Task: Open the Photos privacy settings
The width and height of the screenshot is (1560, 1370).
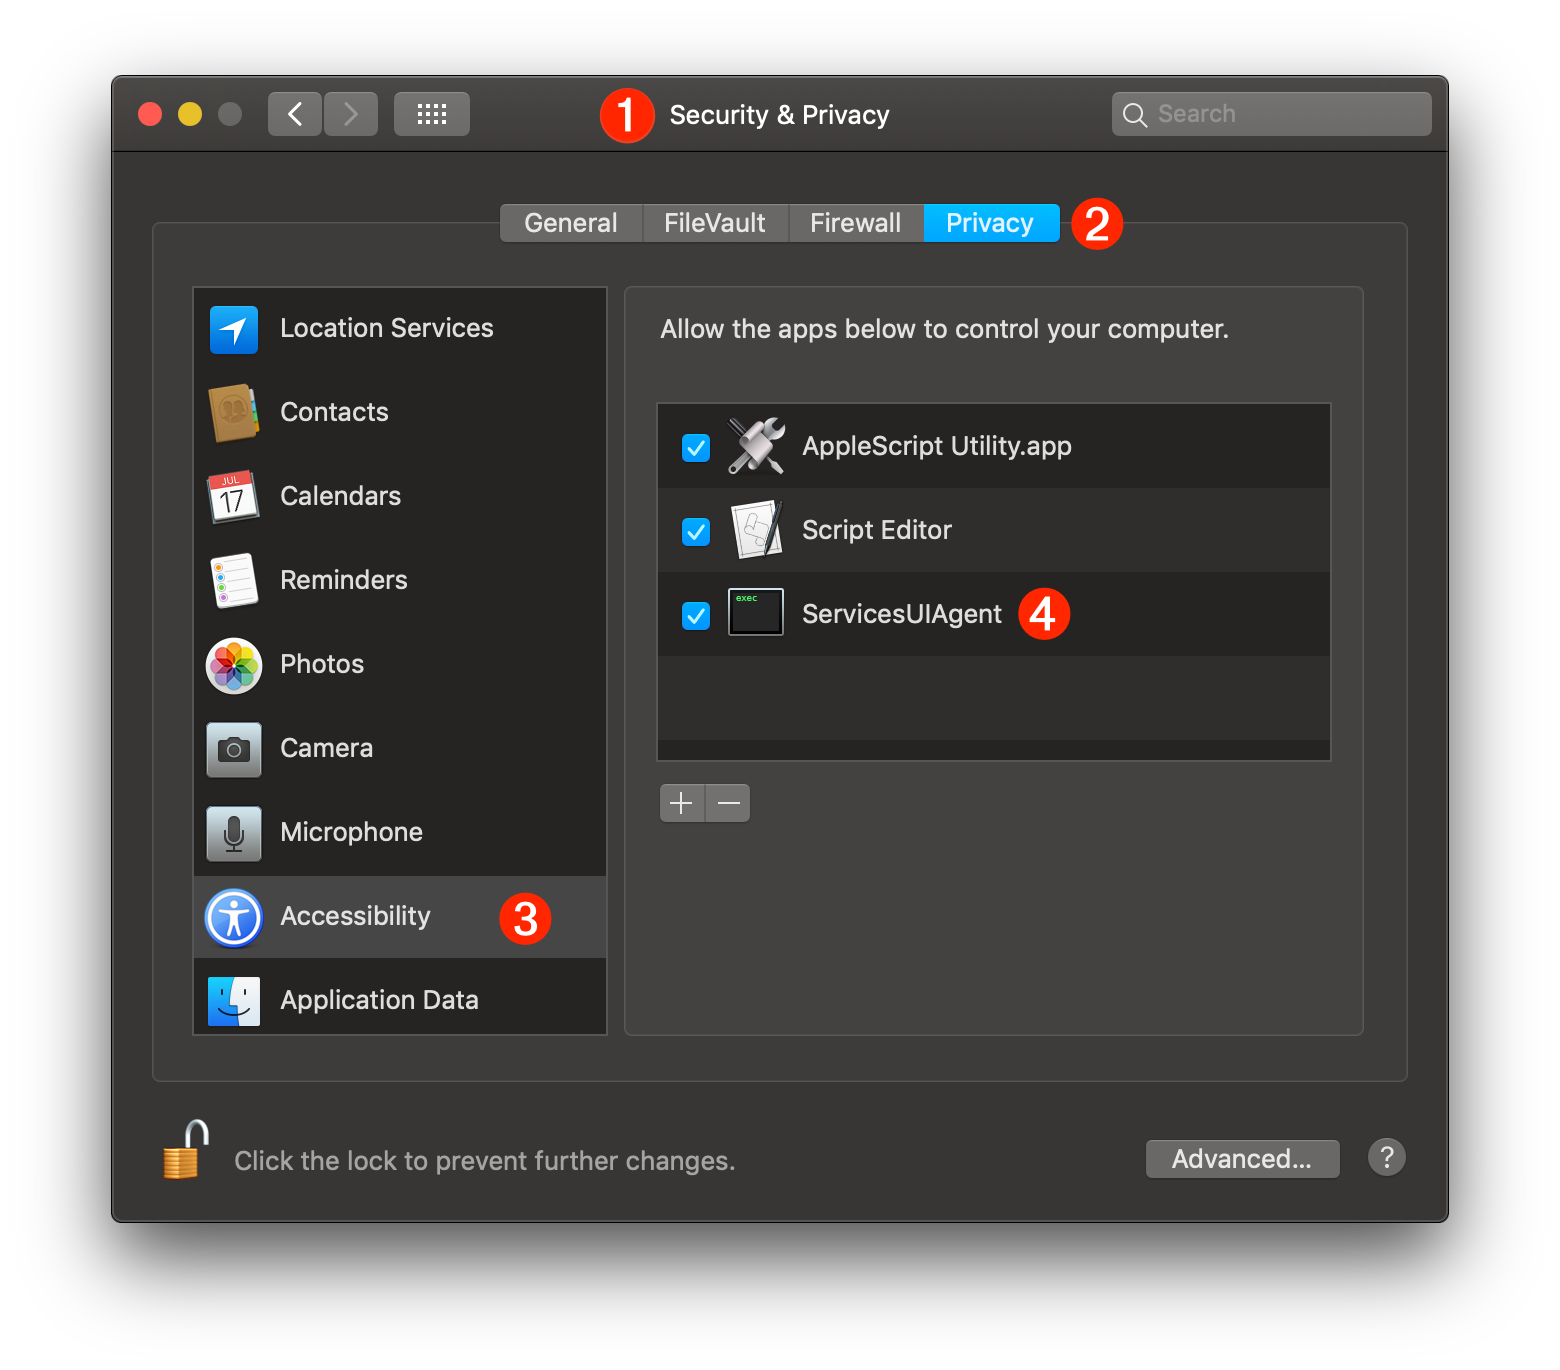Action: (233, 665)
